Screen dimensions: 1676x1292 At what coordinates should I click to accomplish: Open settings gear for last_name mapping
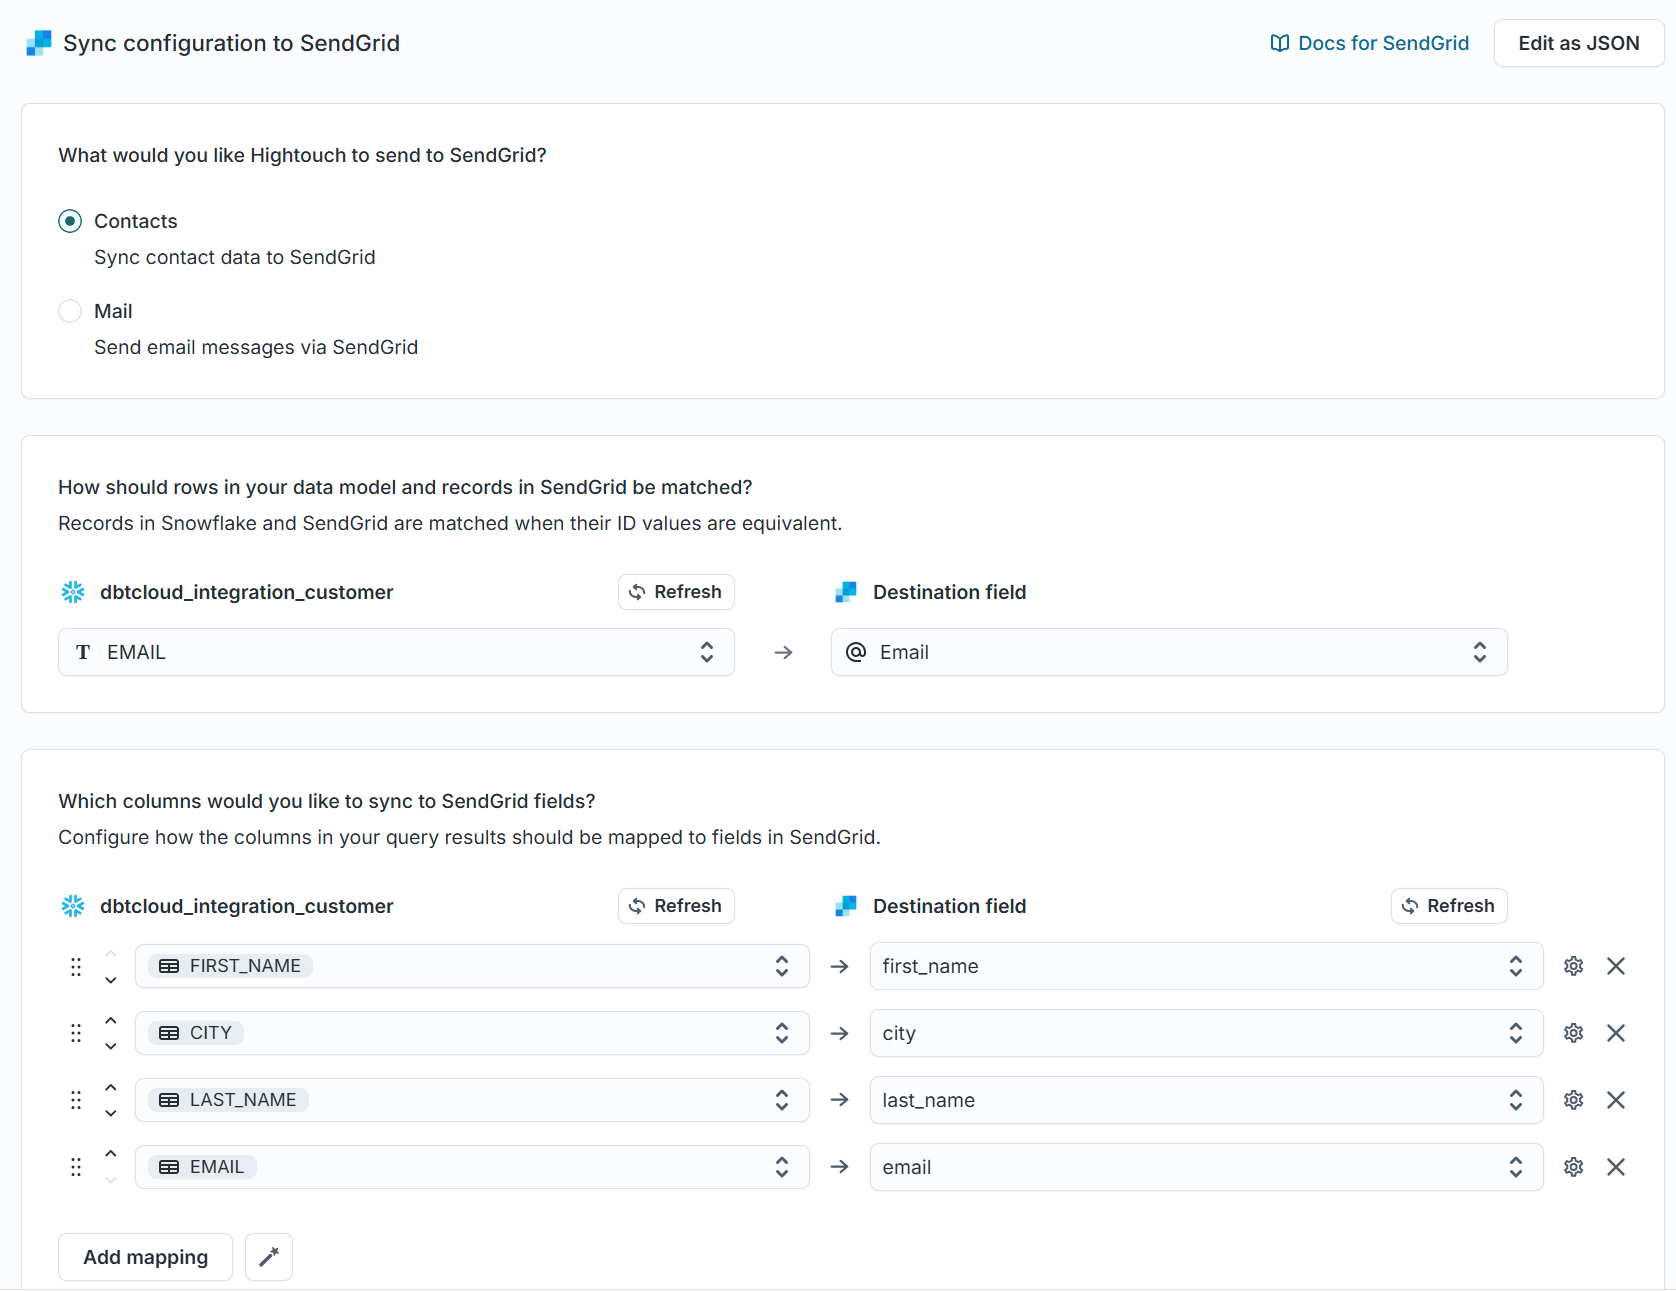1574,1100
